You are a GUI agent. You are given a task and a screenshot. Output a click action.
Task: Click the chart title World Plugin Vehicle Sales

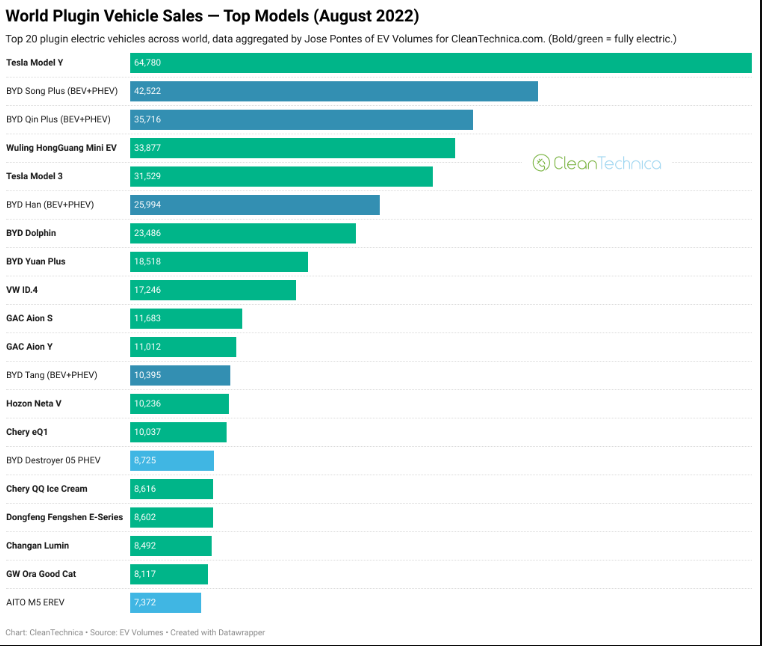[212, 16]
